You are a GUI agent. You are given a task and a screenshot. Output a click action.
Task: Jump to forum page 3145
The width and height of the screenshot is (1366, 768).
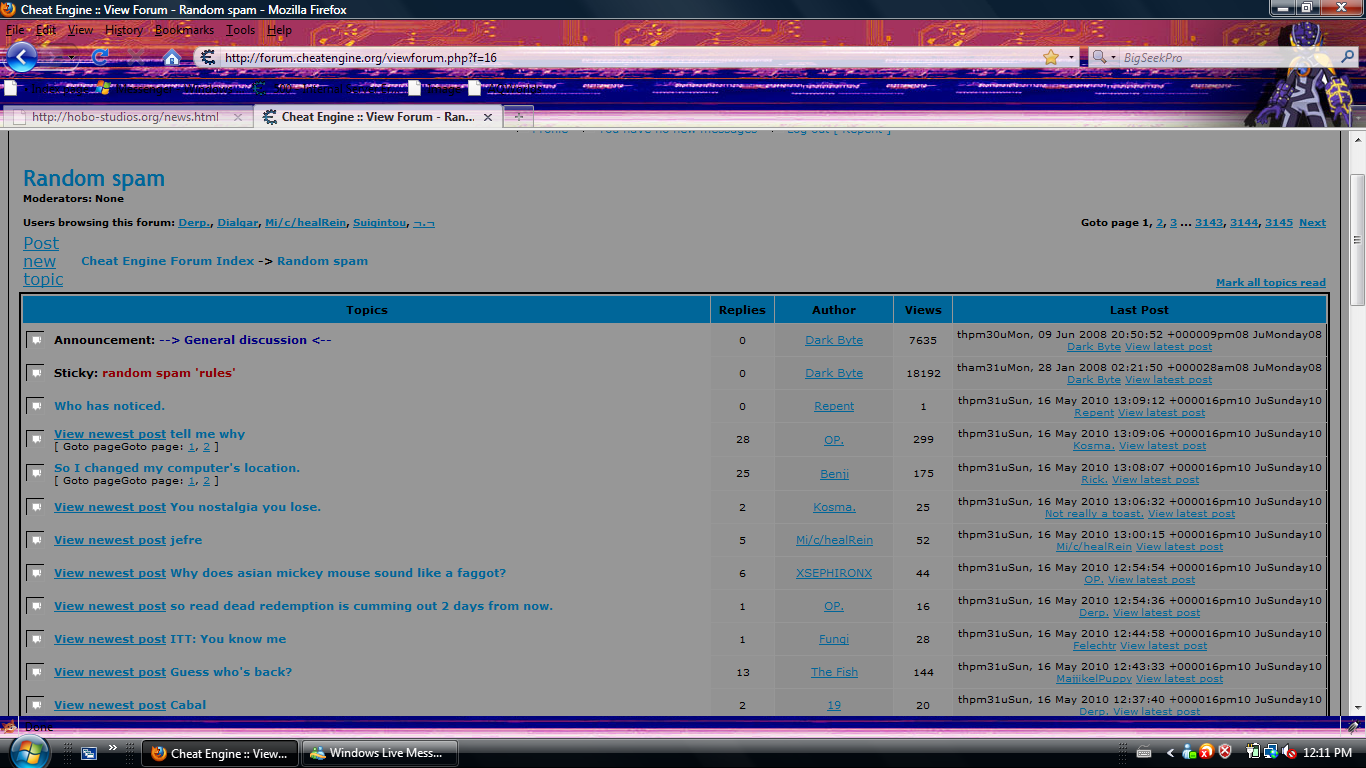point(1279,223)
